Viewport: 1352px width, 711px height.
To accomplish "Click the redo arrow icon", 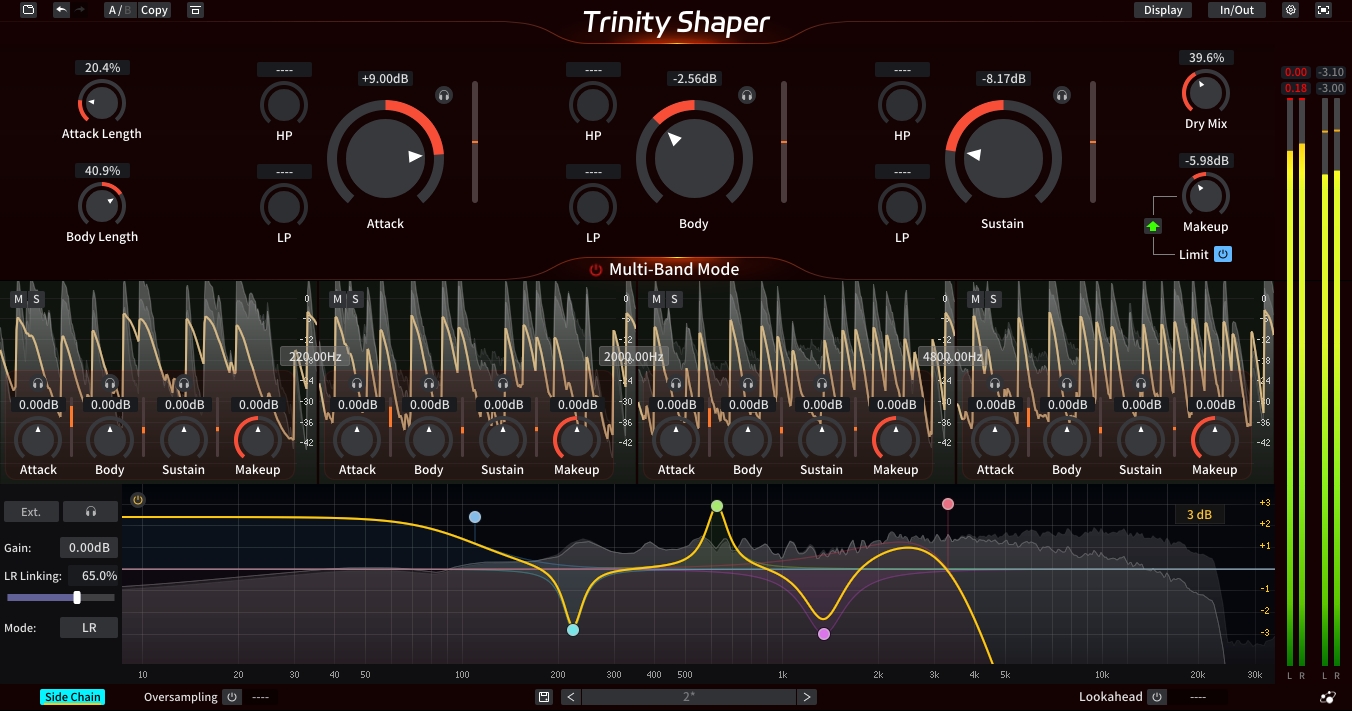I will 80,10.
